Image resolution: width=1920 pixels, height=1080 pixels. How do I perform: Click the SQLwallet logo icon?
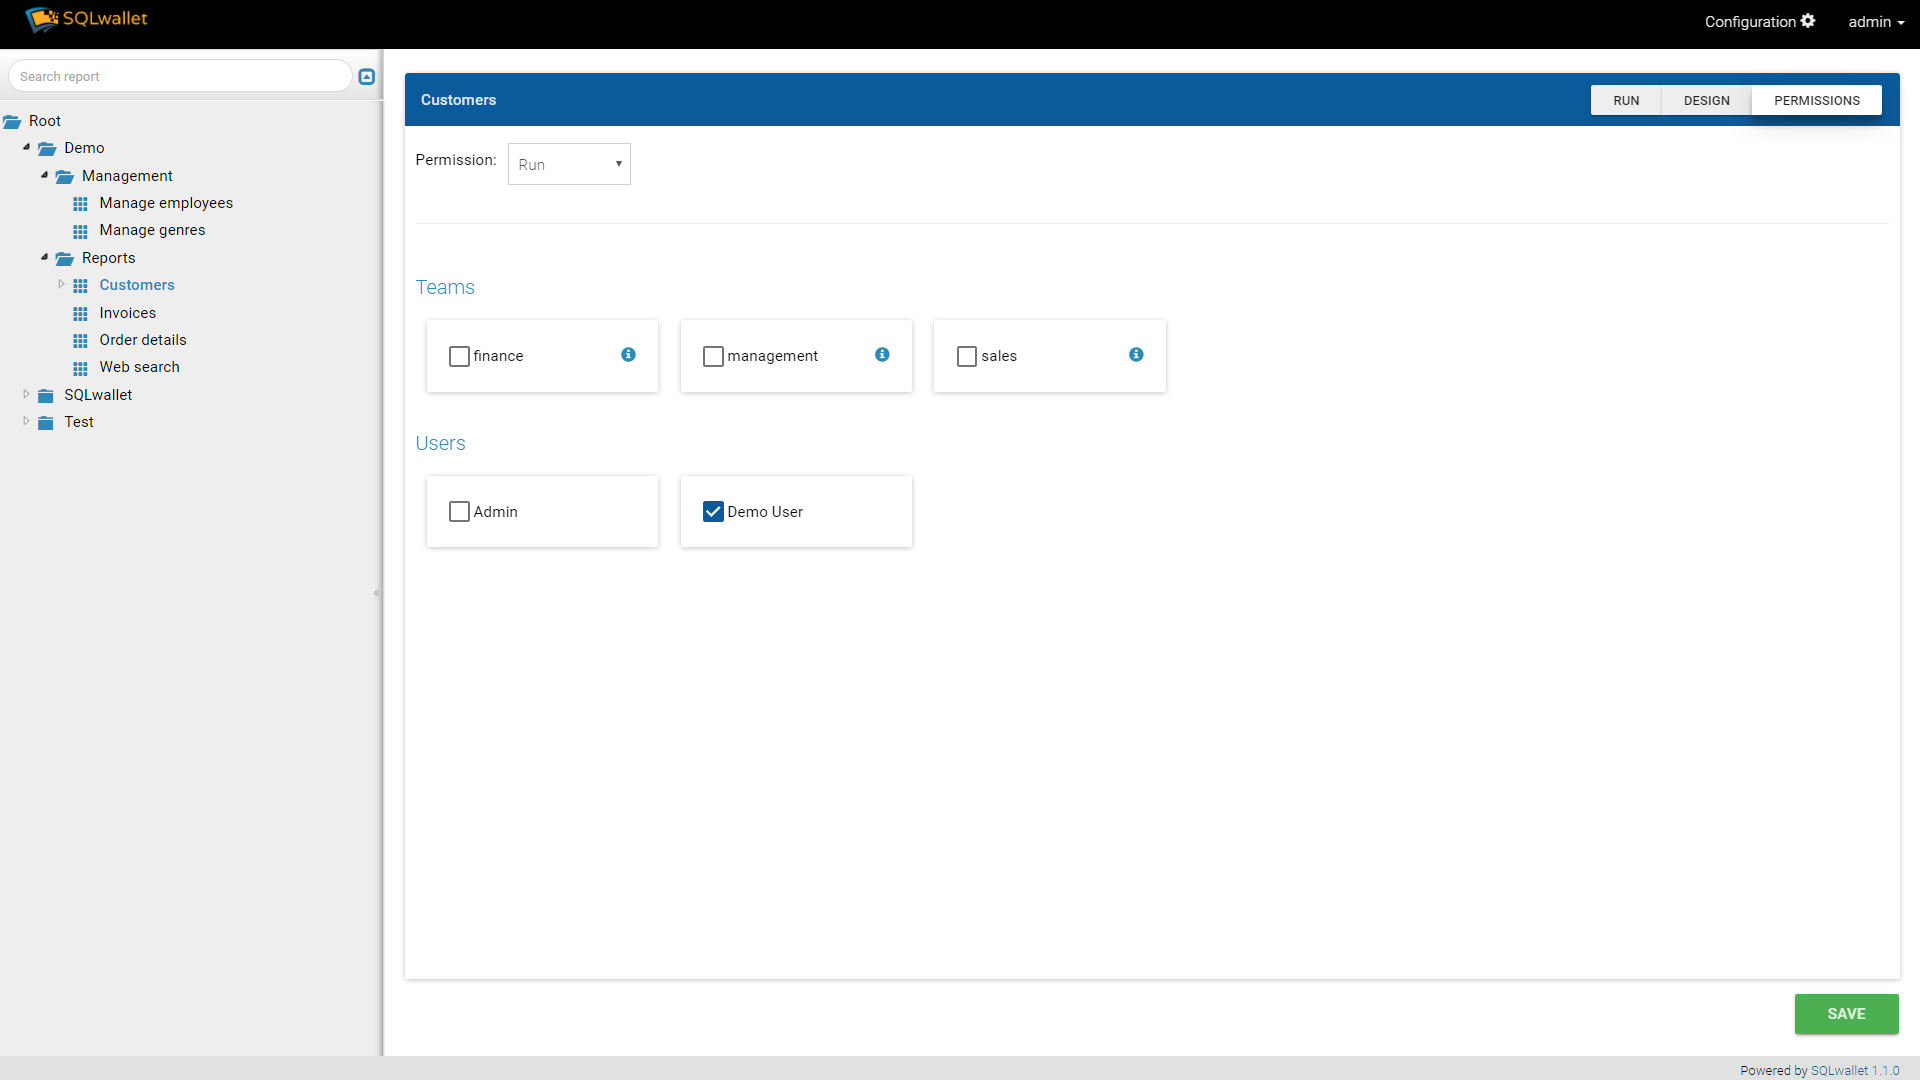coord(42,19)
